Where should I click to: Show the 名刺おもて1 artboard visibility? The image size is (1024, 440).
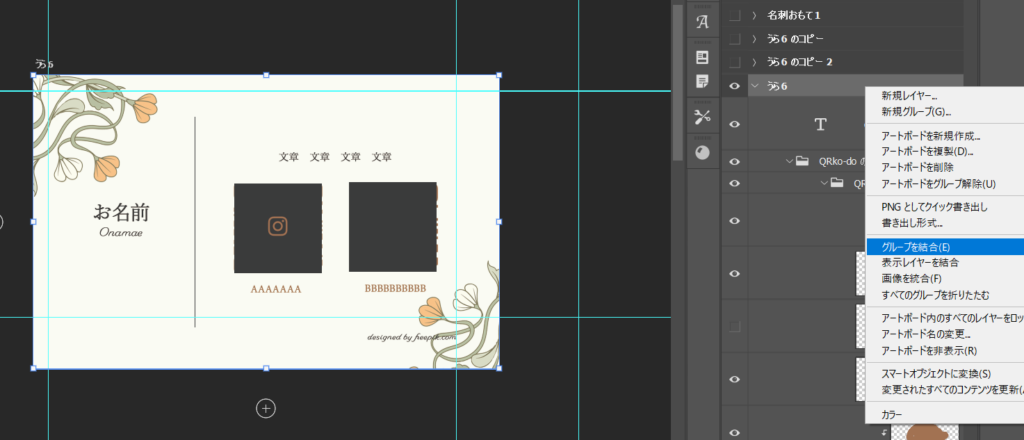click(x=735, y=16)
